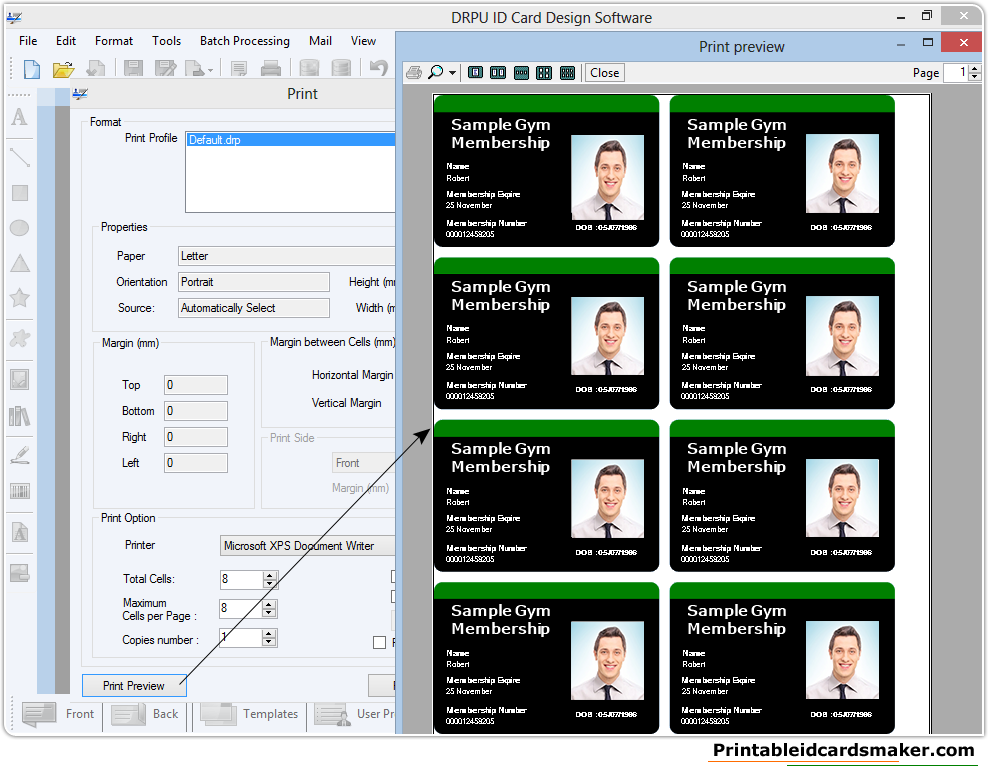
Task: Open the Orientation Portrait dropdown
Action: click(253, 282)
